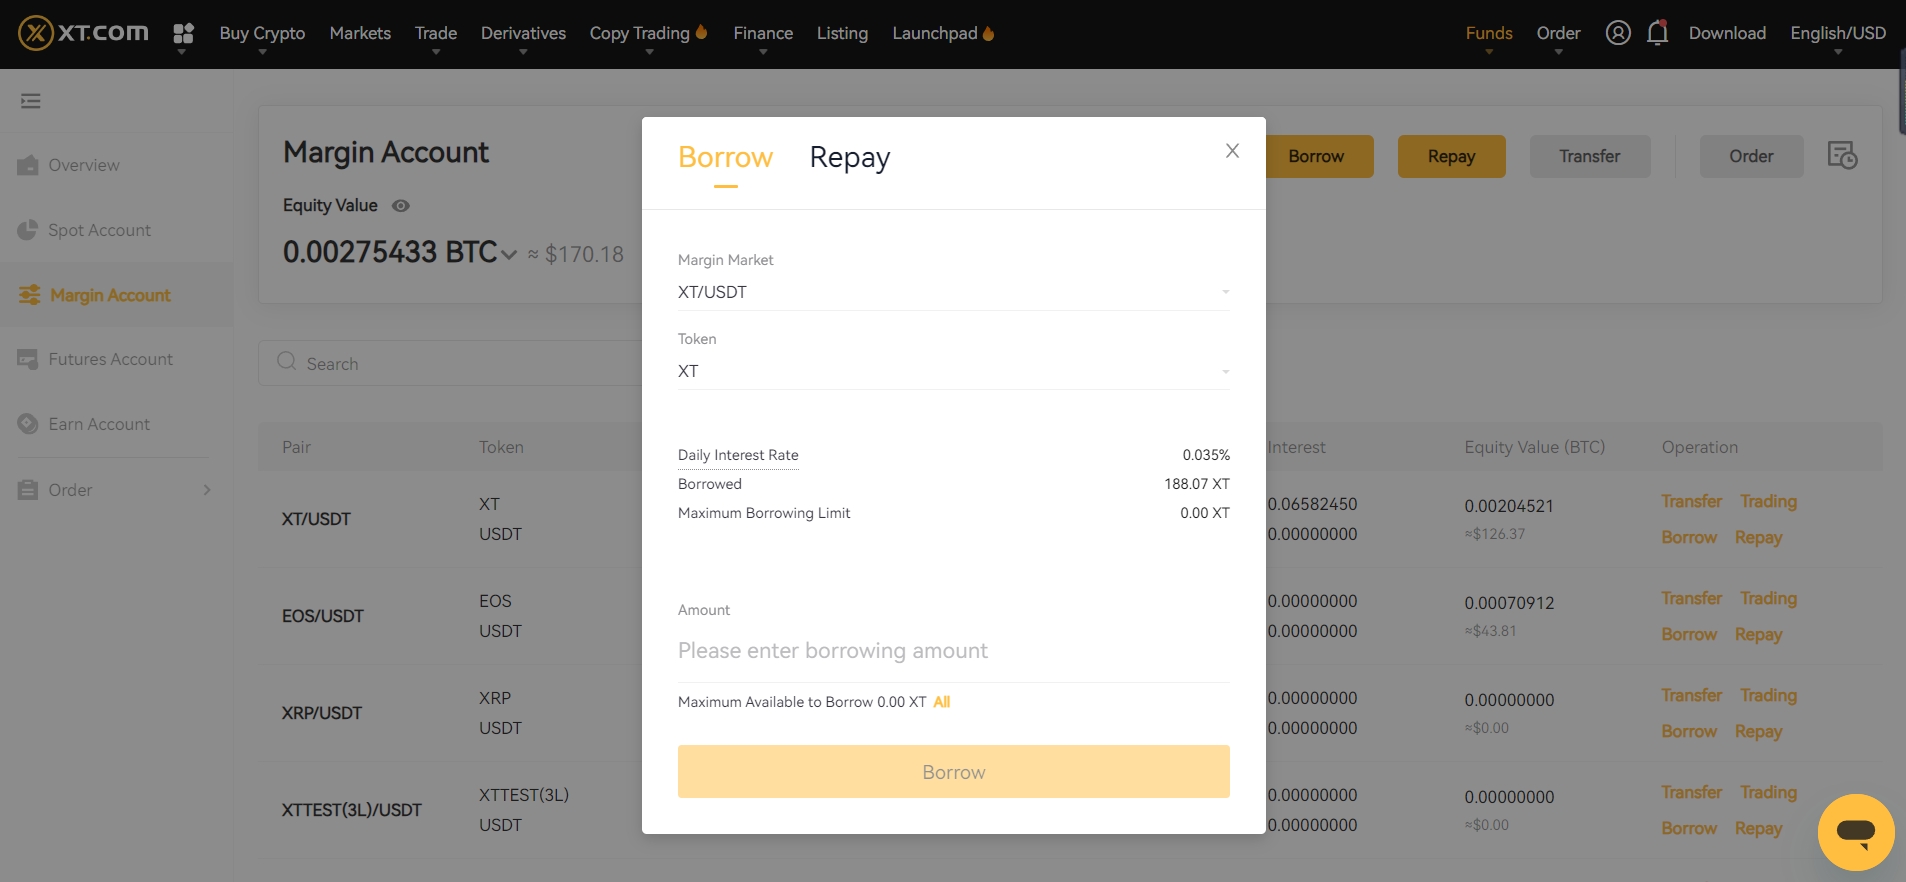Expand the Derivatives menu
The width and height of the screenshot is (1906, 882).
(523, 33)
